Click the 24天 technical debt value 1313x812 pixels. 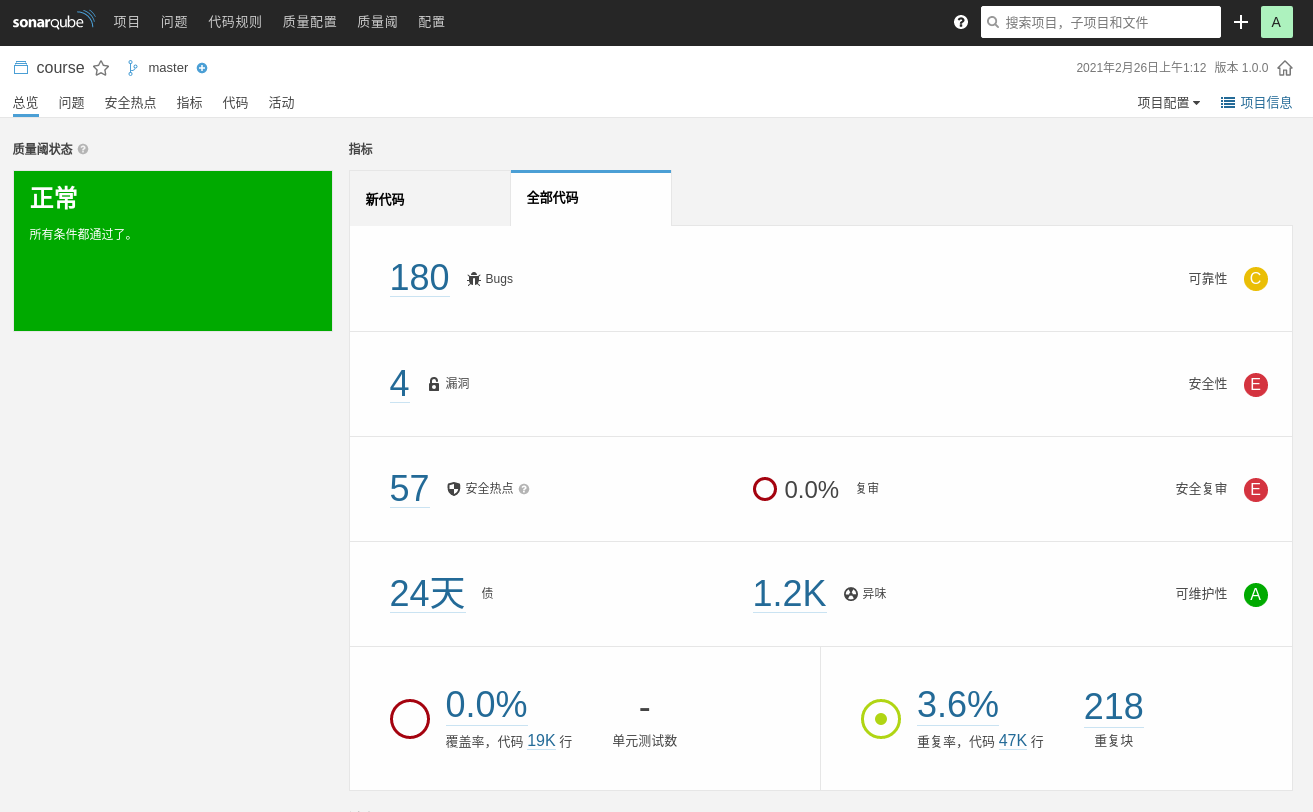pos(428,593)
